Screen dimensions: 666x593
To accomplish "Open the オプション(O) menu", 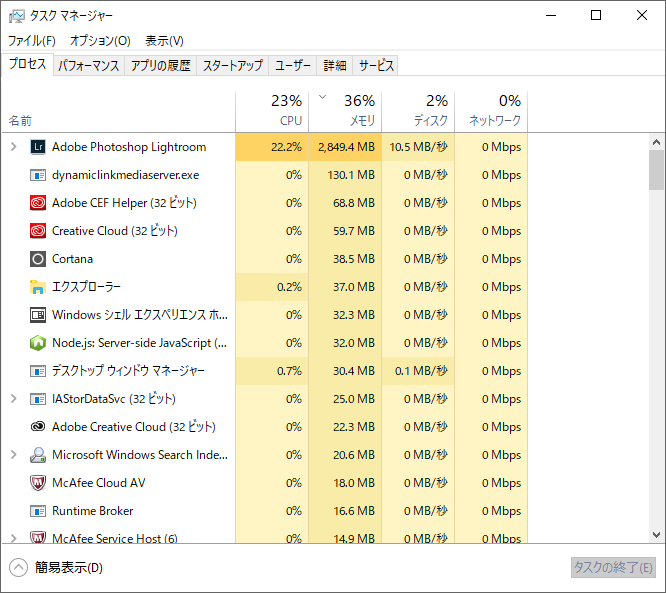I will pos(100,41).
